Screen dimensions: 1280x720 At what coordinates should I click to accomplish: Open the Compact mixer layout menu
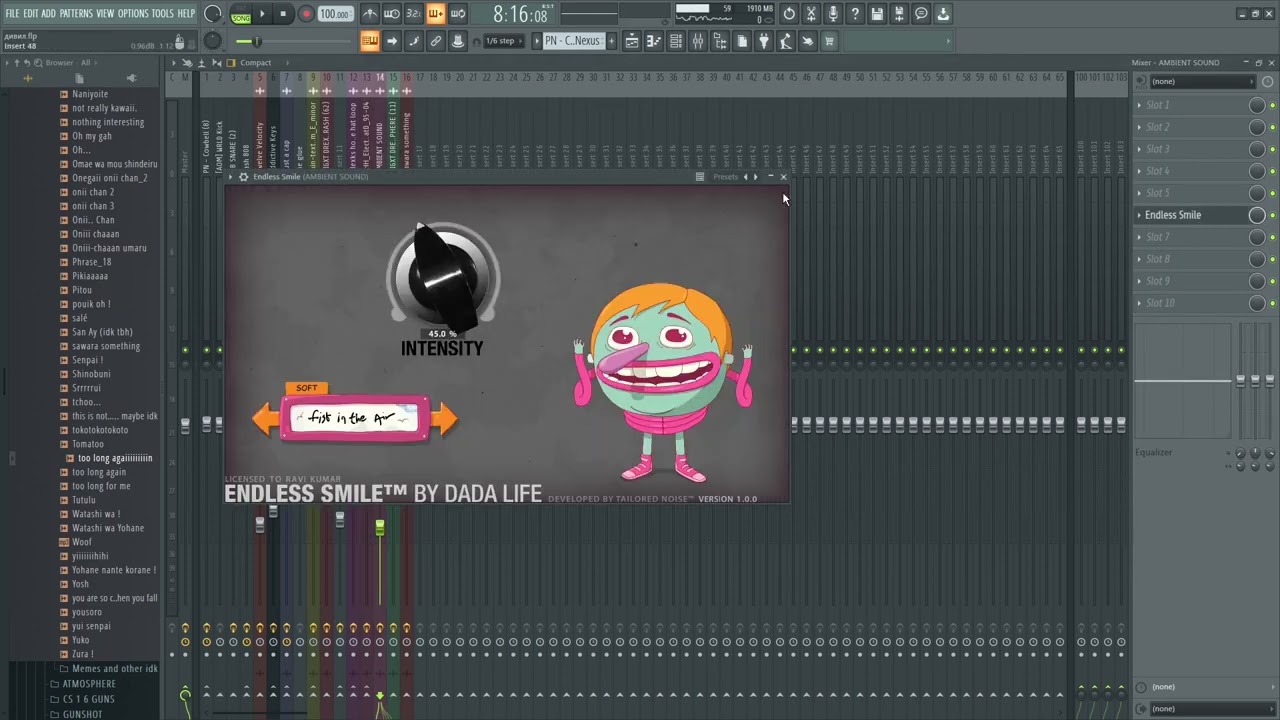[x=255, y=63]
